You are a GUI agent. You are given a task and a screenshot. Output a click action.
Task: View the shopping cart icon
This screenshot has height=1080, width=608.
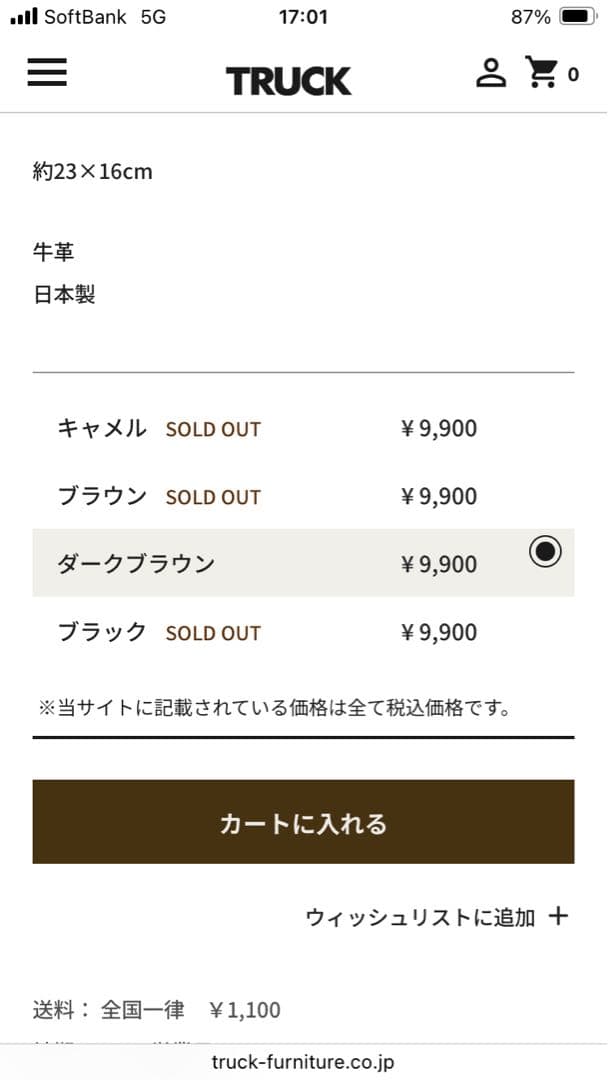(x=541, y=72)
